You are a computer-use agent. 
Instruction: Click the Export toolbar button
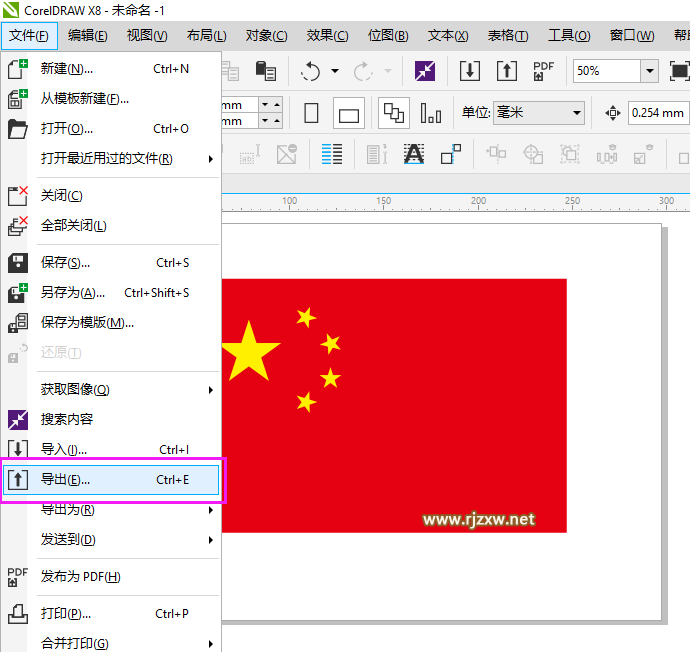(x=506, y=71)
